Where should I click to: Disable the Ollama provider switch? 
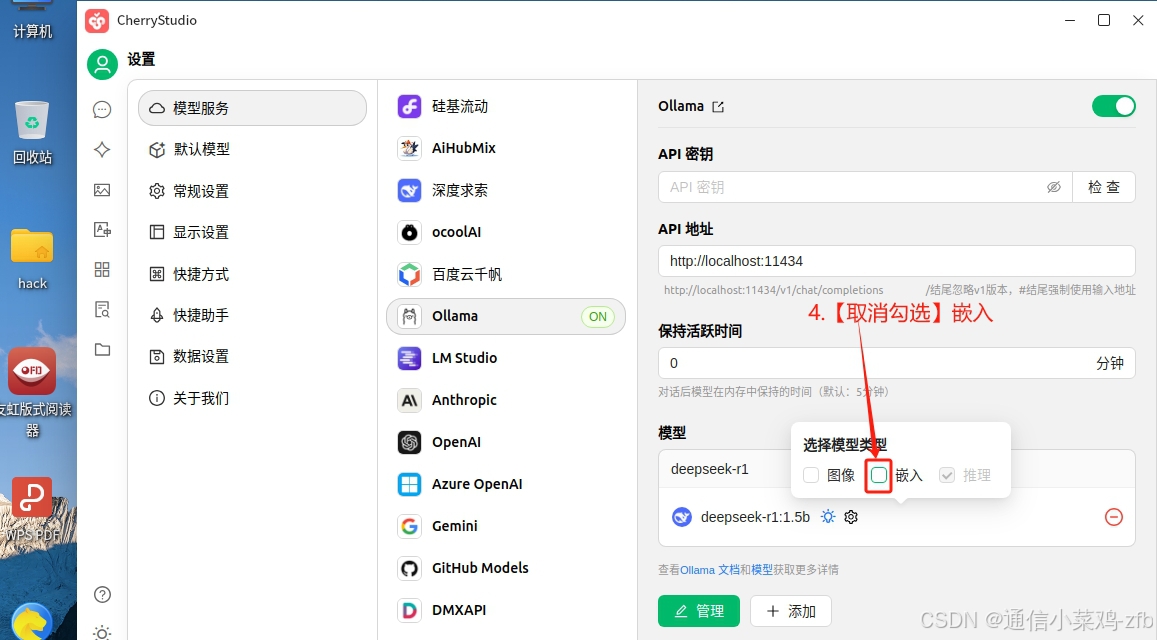pos(1113,106)
